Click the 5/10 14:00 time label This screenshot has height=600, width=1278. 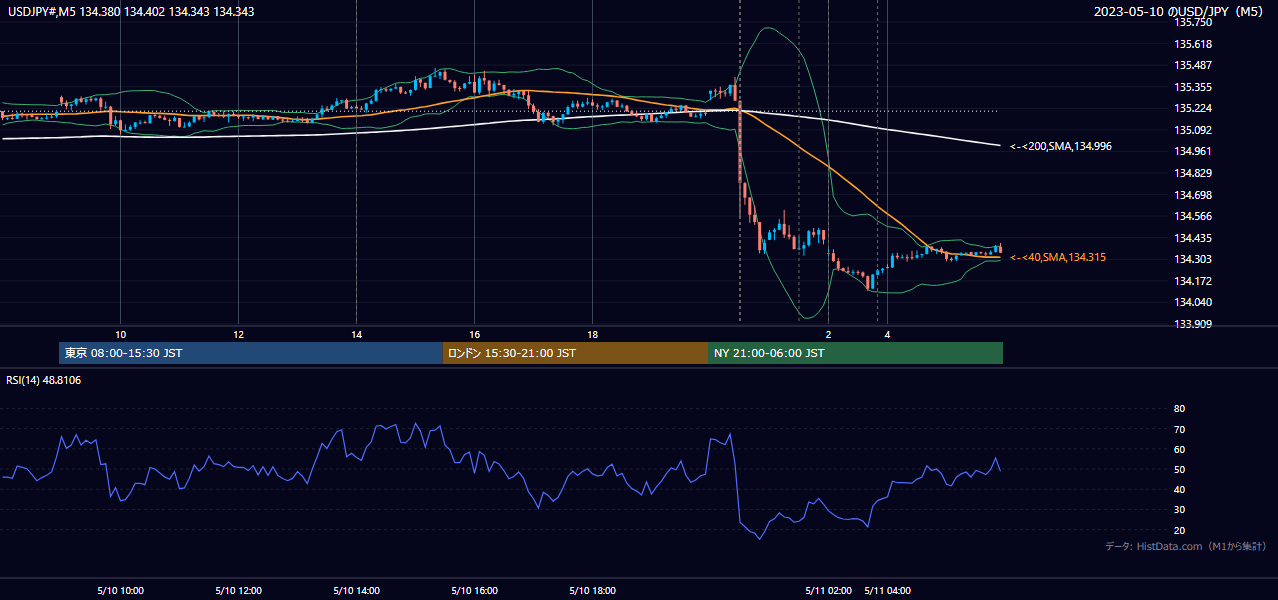pyautogui.click(x=356, y=591)
